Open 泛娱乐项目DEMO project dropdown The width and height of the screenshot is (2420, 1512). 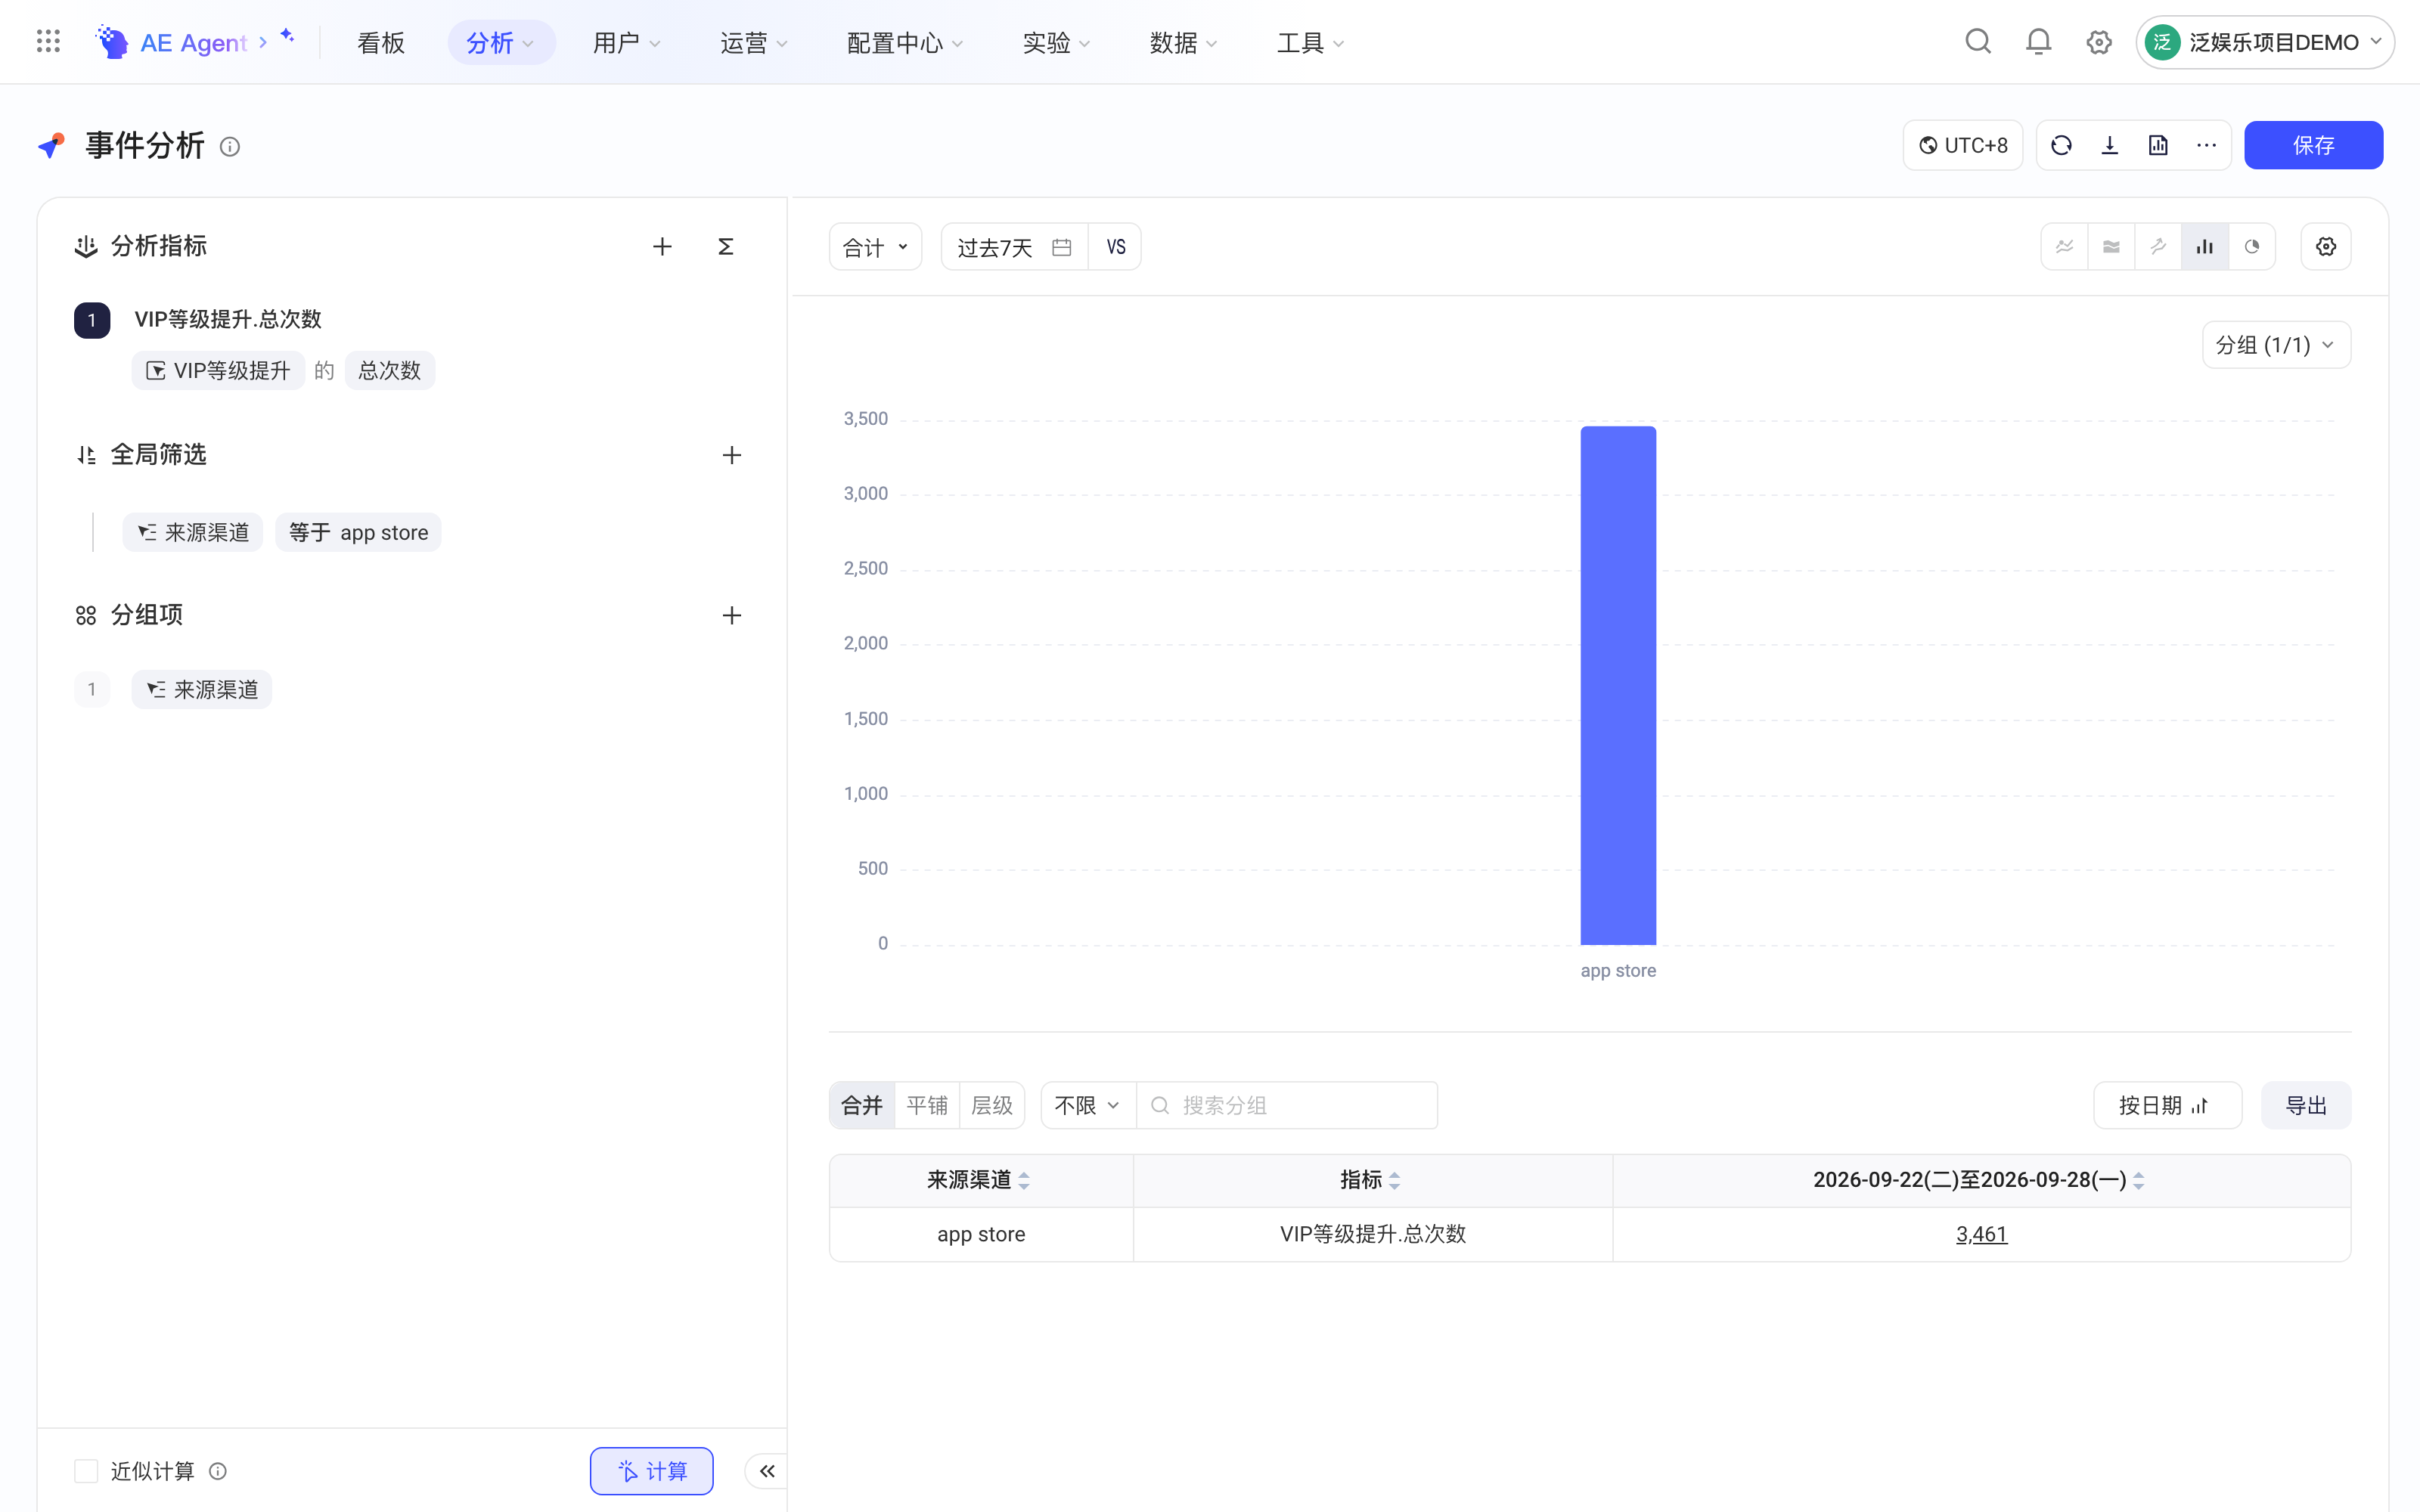[2265, 42]
